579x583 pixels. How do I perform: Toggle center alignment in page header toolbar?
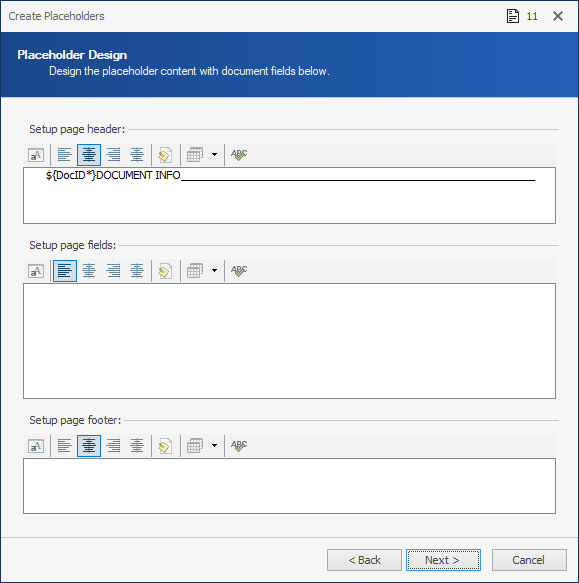pos(89,155)
